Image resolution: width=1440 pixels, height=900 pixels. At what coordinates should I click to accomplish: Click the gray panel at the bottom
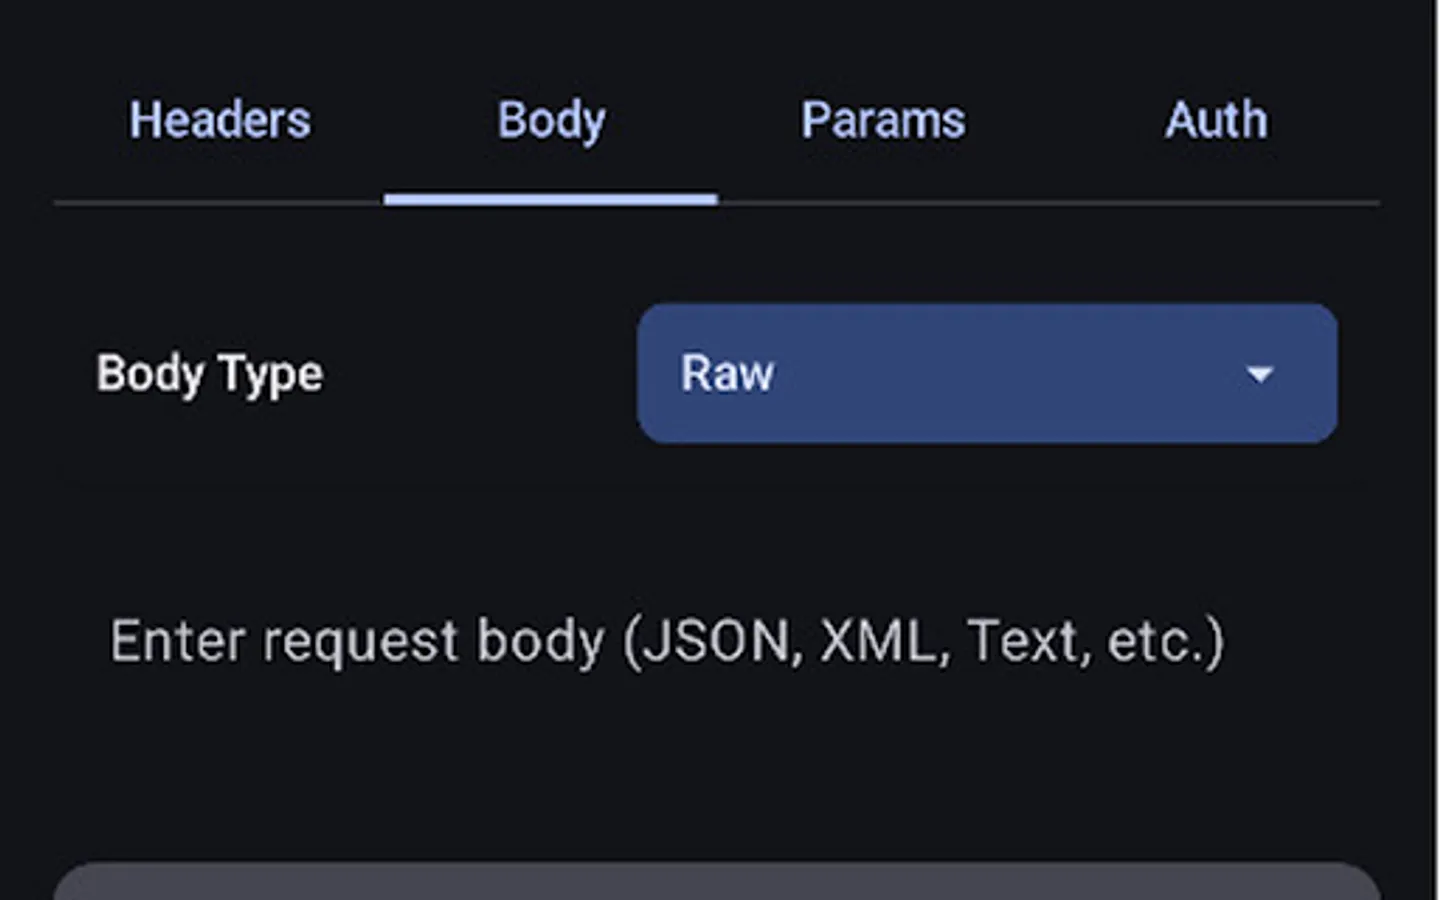pyautogui.click(x=716, y=882)
